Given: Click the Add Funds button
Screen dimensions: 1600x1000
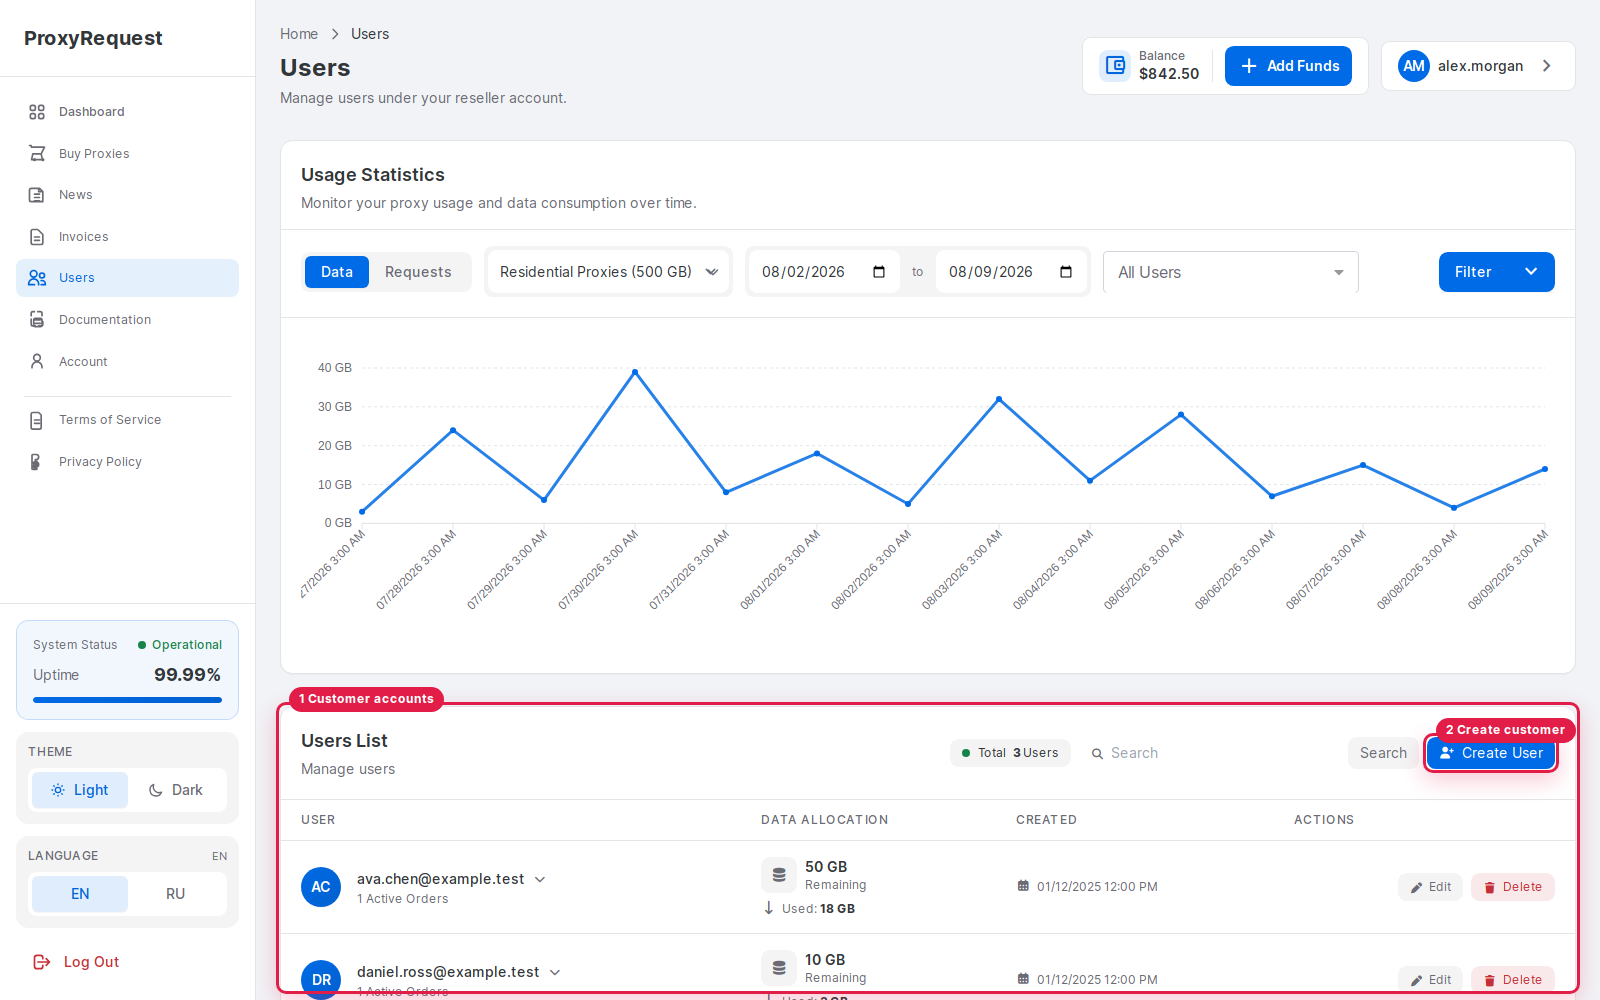Looking at the screenshot, I should pyautogui.click(x=1288, y=66).
